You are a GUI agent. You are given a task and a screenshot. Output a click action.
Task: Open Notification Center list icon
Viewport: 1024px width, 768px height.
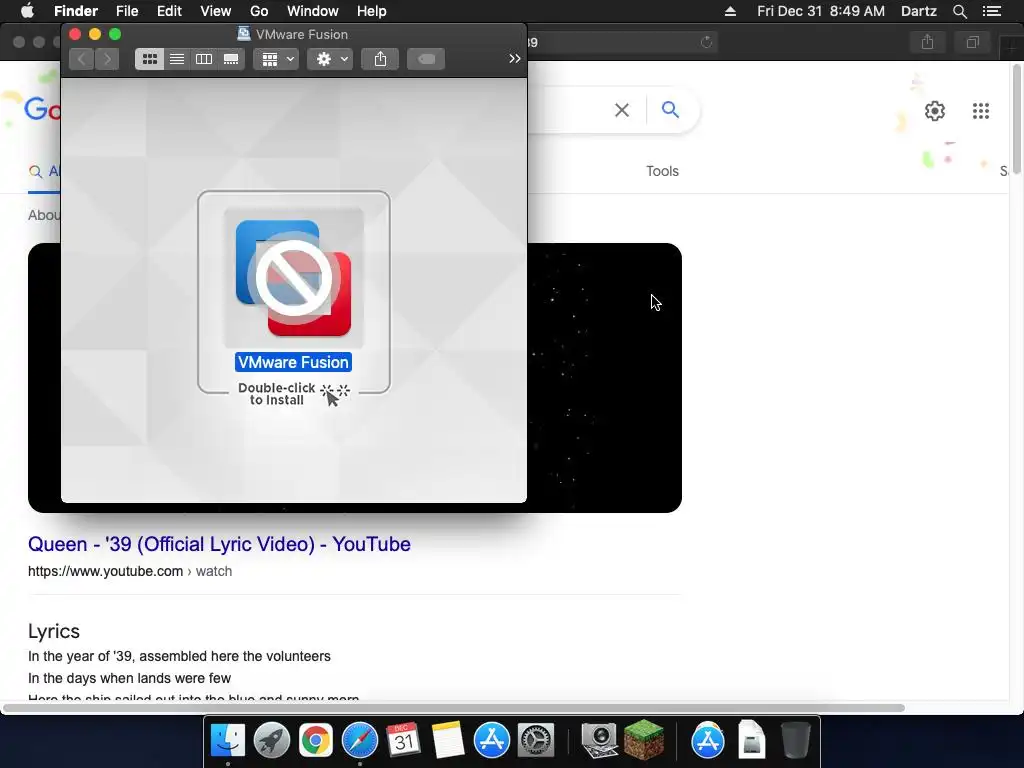(x=992, y=11)
